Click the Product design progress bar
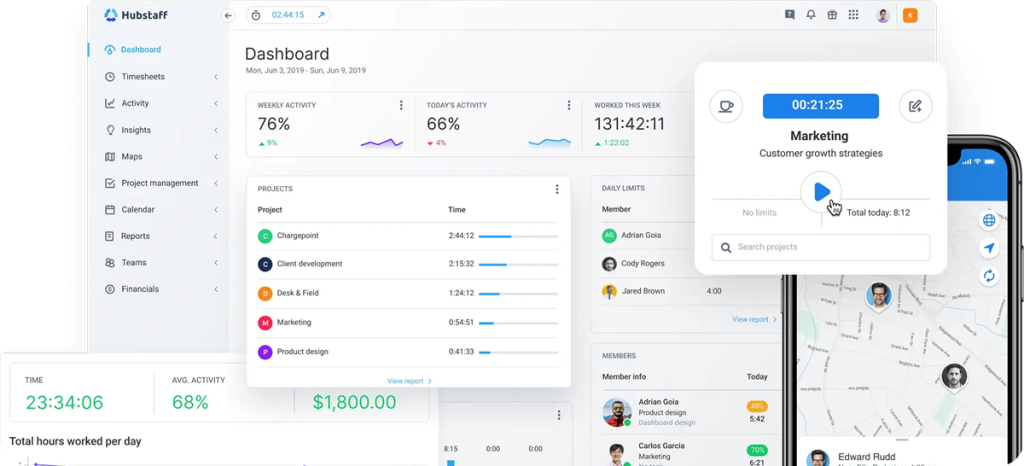Viewport: 1024px width, 466px height. pos(519,352)
